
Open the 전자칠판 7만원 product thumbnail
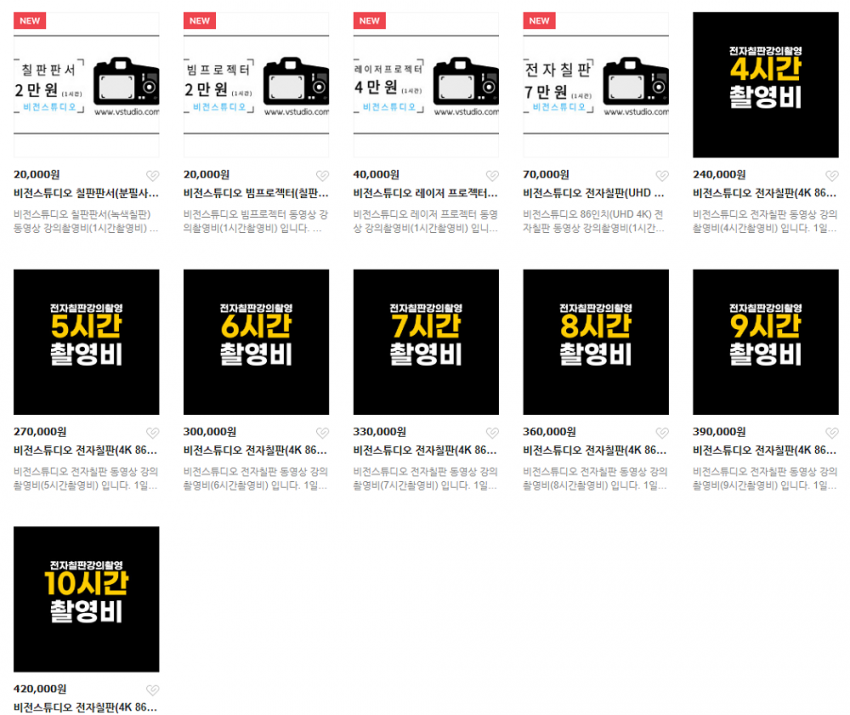pos(596,85)
